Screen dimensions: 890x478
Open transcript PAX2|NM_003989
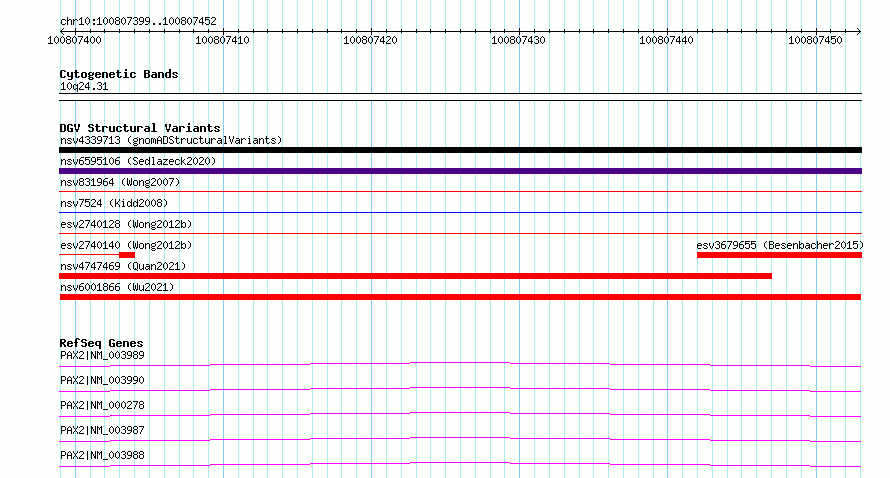(x=102, y=355)
